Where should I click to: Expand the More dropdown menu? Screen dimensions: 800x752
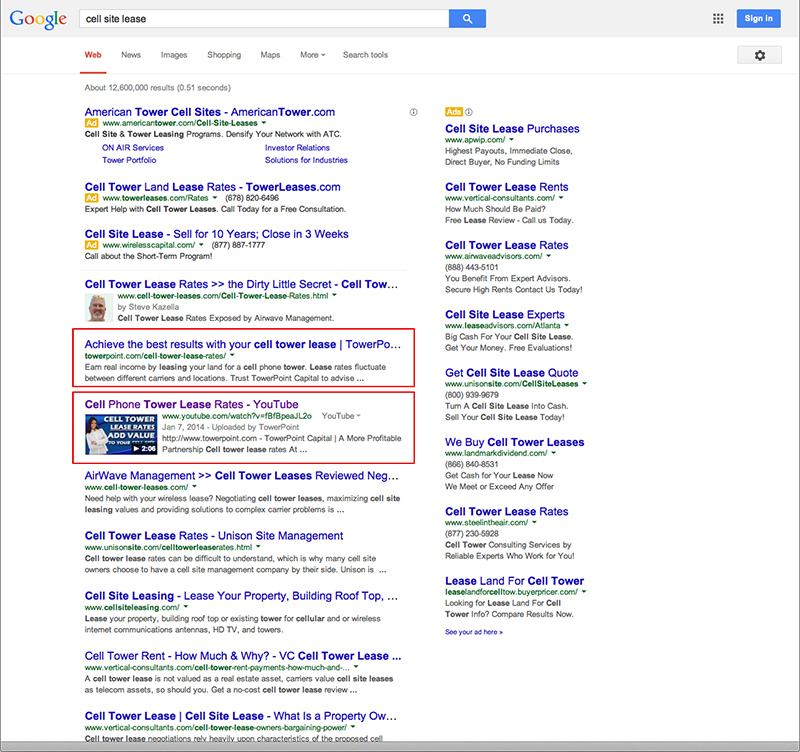(x=312, y=55)
